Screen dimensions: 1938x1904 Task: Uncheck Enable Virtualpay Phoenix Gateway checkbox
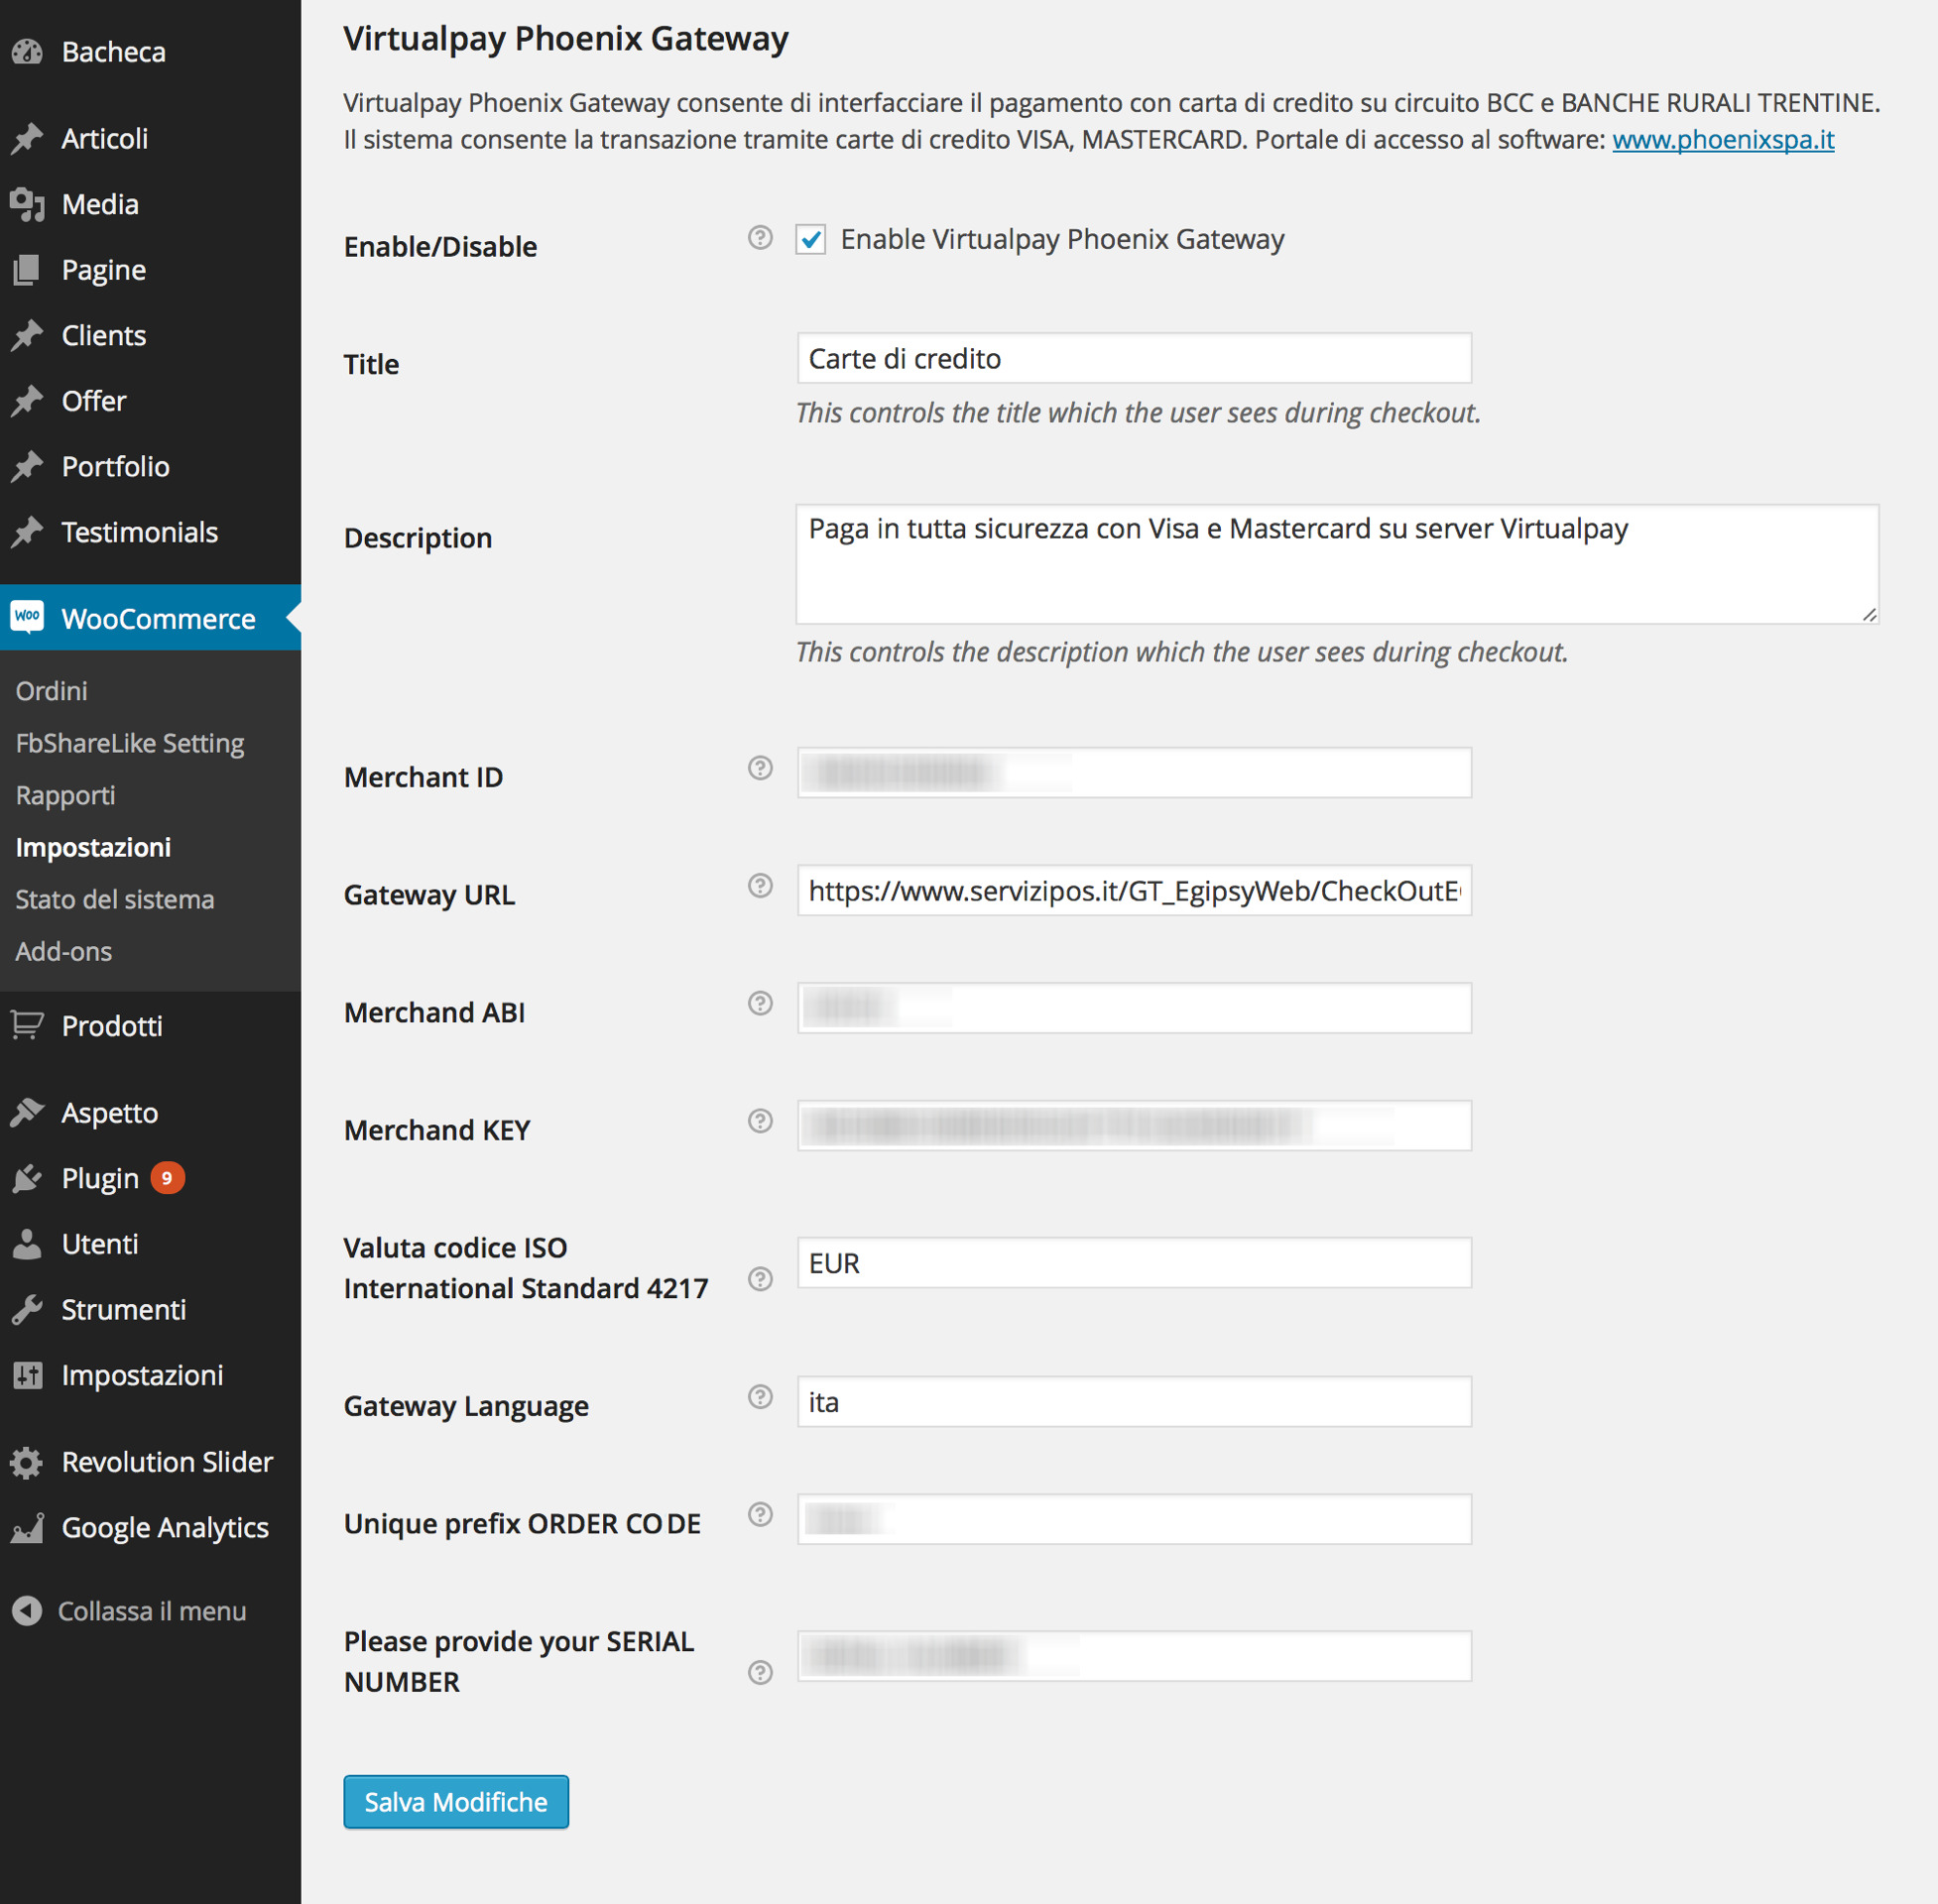click(810, 240)
